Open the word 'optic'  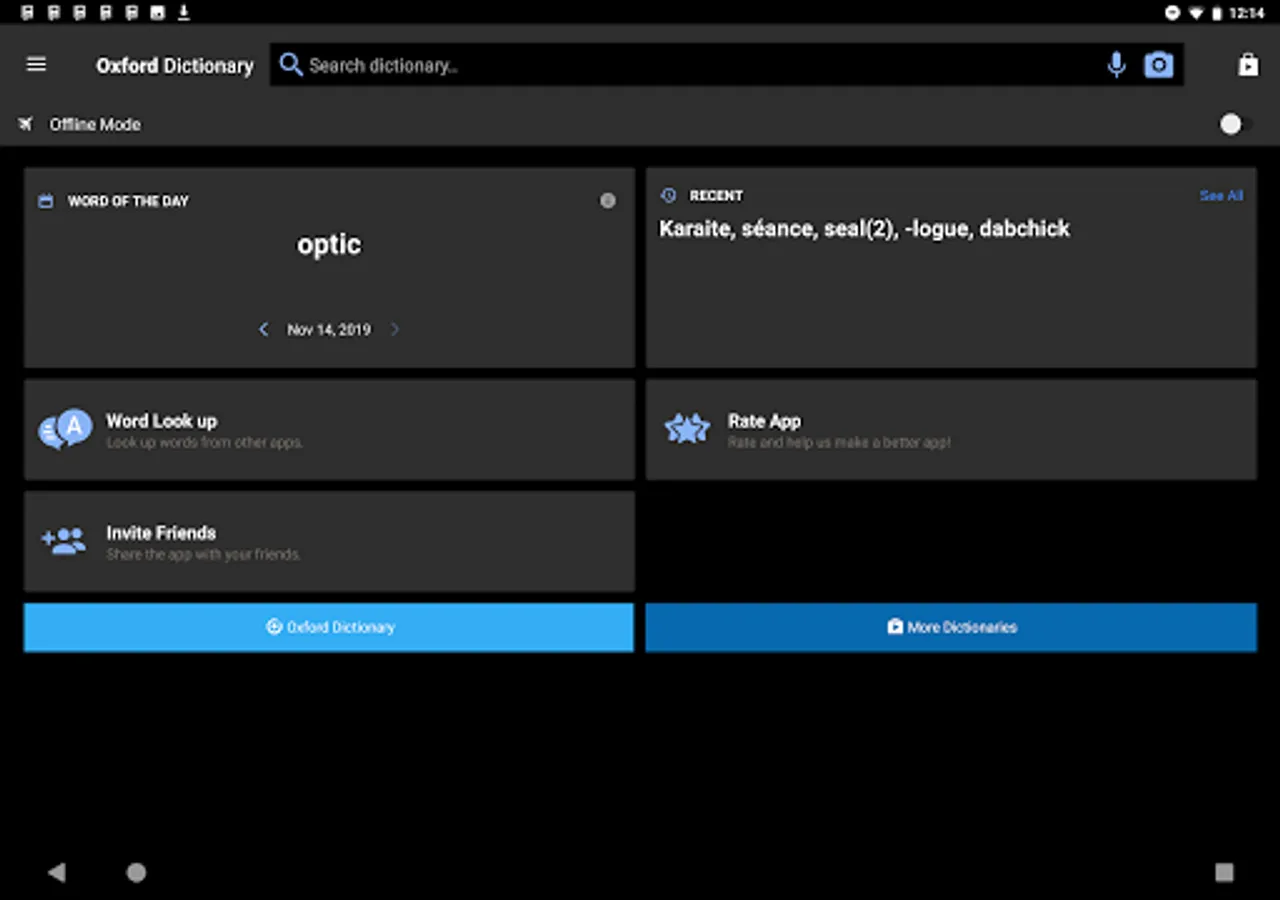click(329, 245)
